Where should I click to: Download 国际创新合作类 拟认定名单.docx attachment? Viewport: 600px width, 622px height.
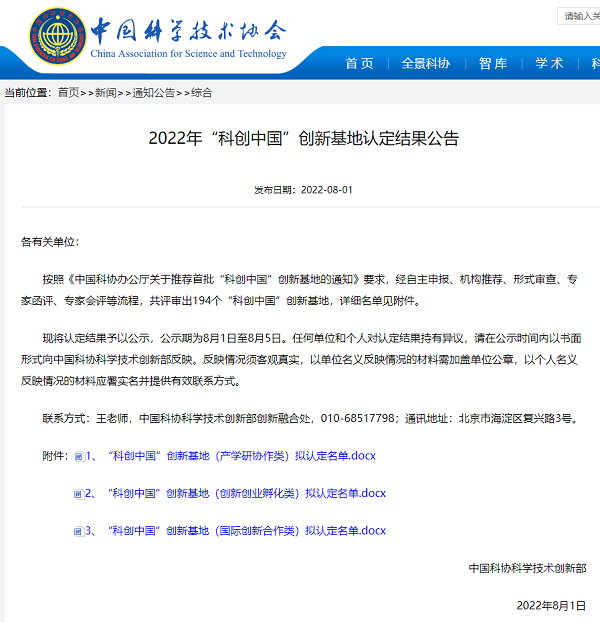[x=236, y=531]
